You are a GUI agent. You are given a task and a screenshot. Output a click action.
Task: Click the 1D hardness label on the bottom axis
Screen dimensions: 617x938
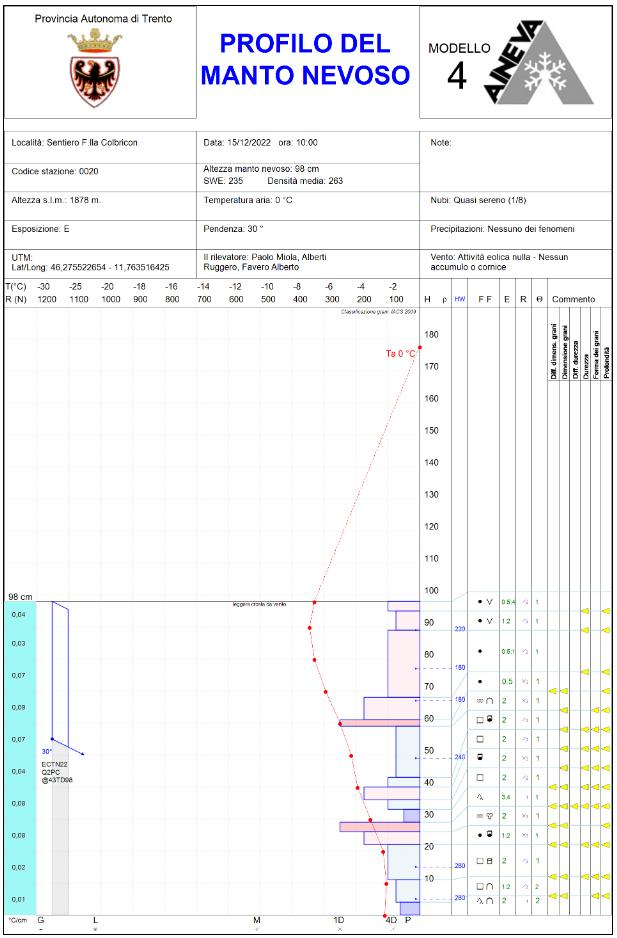(x=339, y=920)
